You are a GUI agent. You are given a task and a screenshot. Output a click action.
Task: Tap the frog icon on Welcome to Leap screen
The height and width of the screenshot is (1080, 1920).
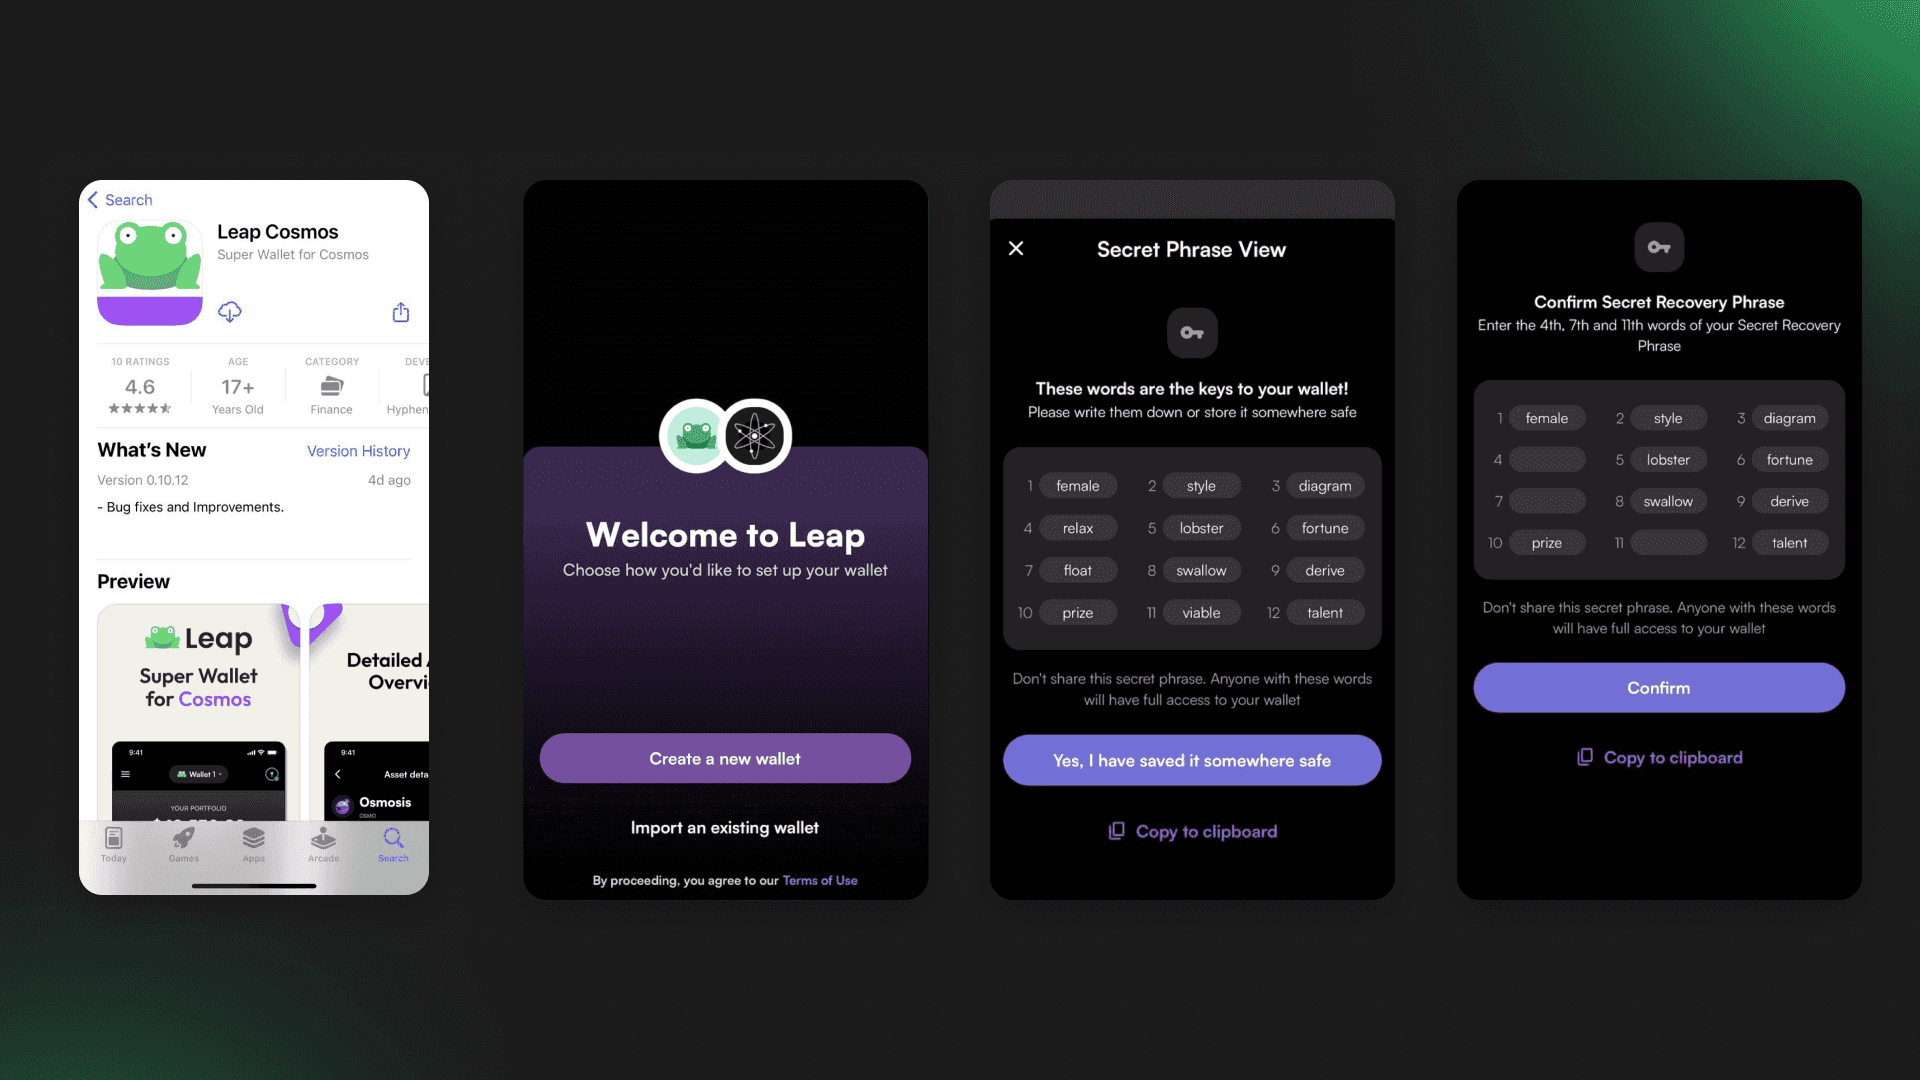[x=695, y=435]
